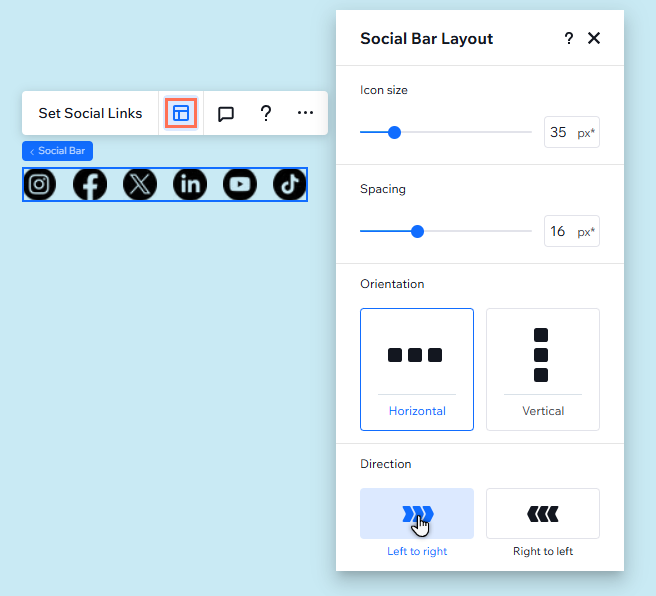Click the Spacing value field showing 16

point(571,231)
